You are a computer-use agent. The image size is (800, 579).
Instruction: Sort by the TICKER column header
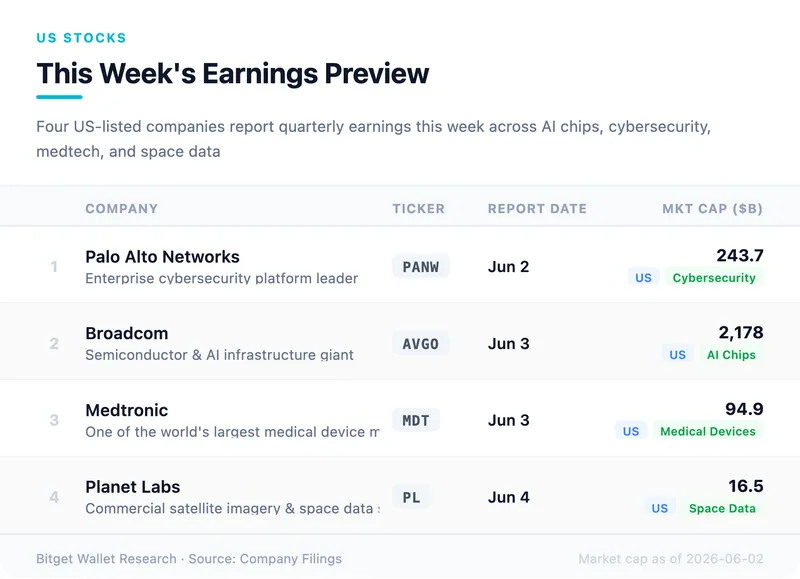(x=418, y=209)
